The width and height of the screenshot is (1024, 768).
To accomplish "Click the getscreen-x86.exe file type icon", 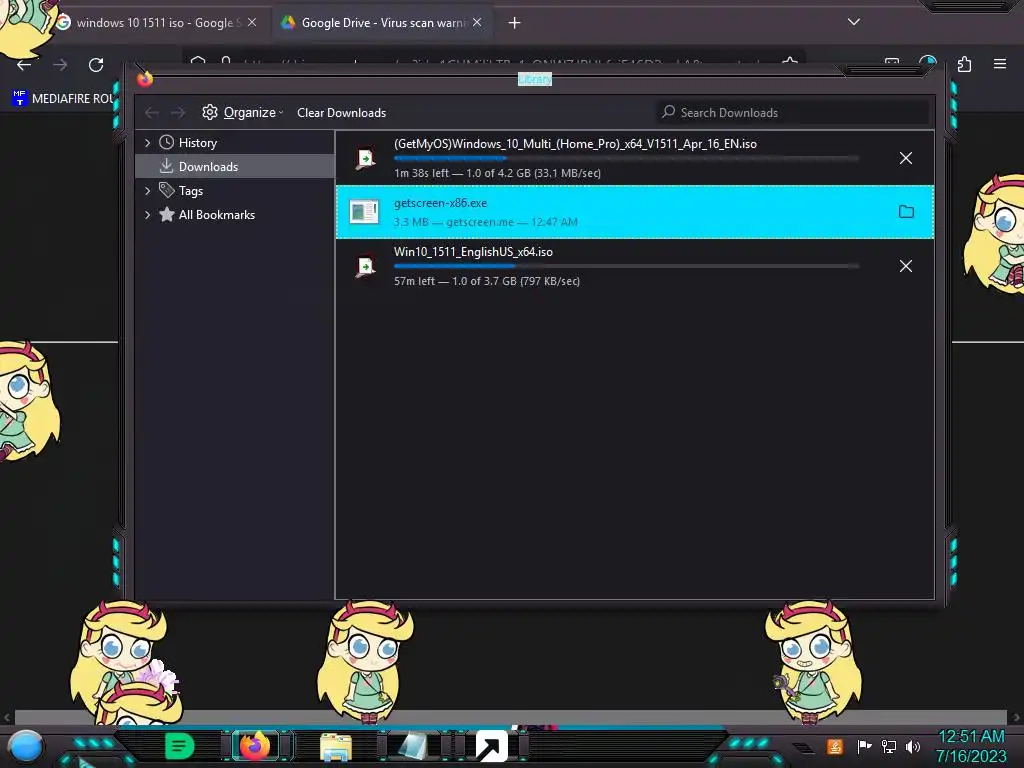I will [364, 212].
